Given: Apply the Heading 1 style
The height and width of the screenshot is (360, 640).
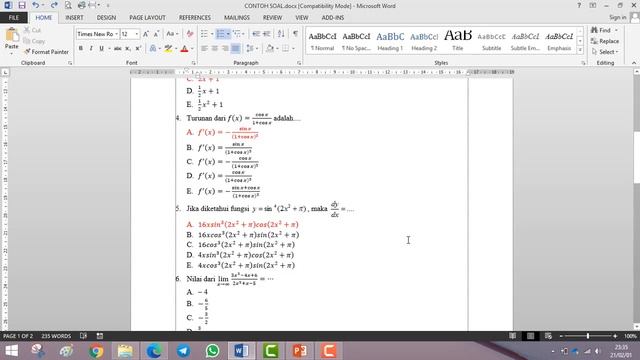Looking at the screenshot, I should [x=390, y=41].
